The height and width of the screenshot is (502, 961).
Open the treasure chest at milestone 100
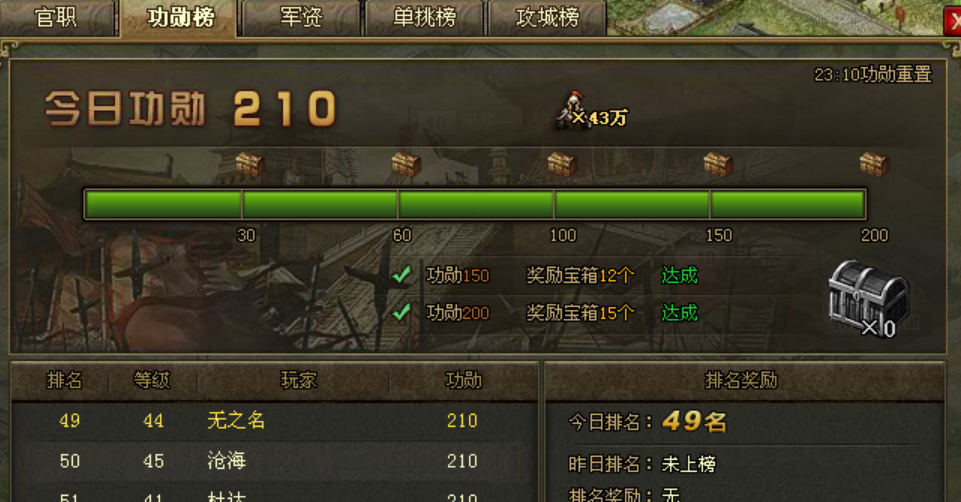click(561, 164)
